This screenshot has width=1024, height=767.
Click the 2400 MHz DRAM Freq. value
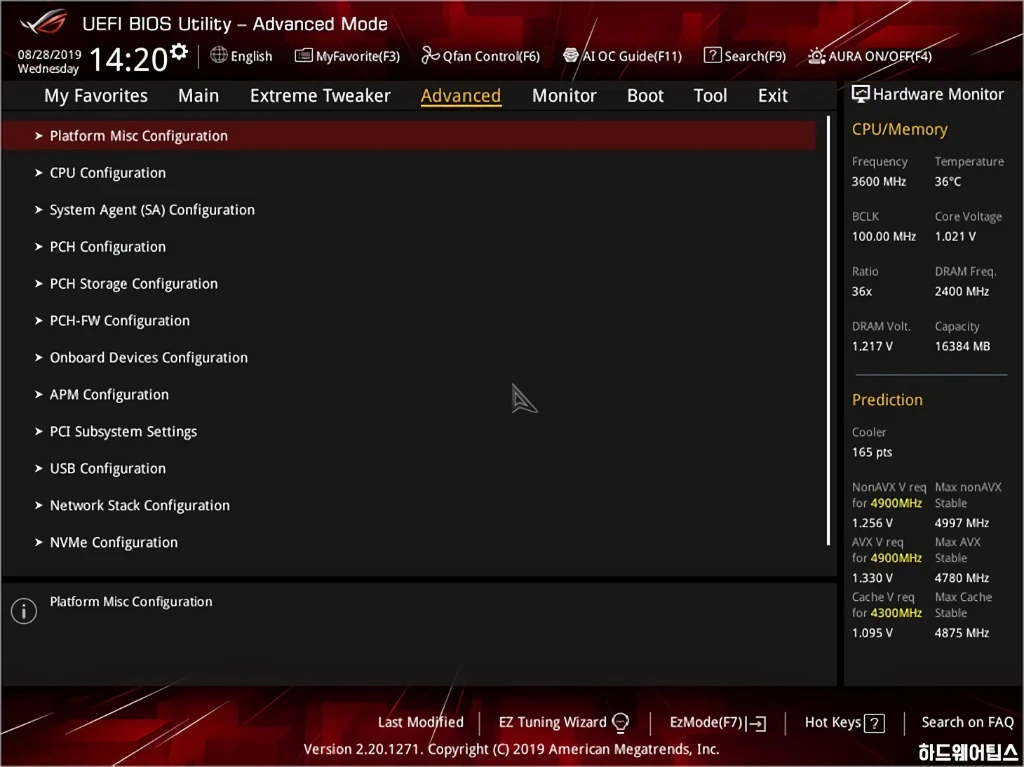(x=961, y=291)
